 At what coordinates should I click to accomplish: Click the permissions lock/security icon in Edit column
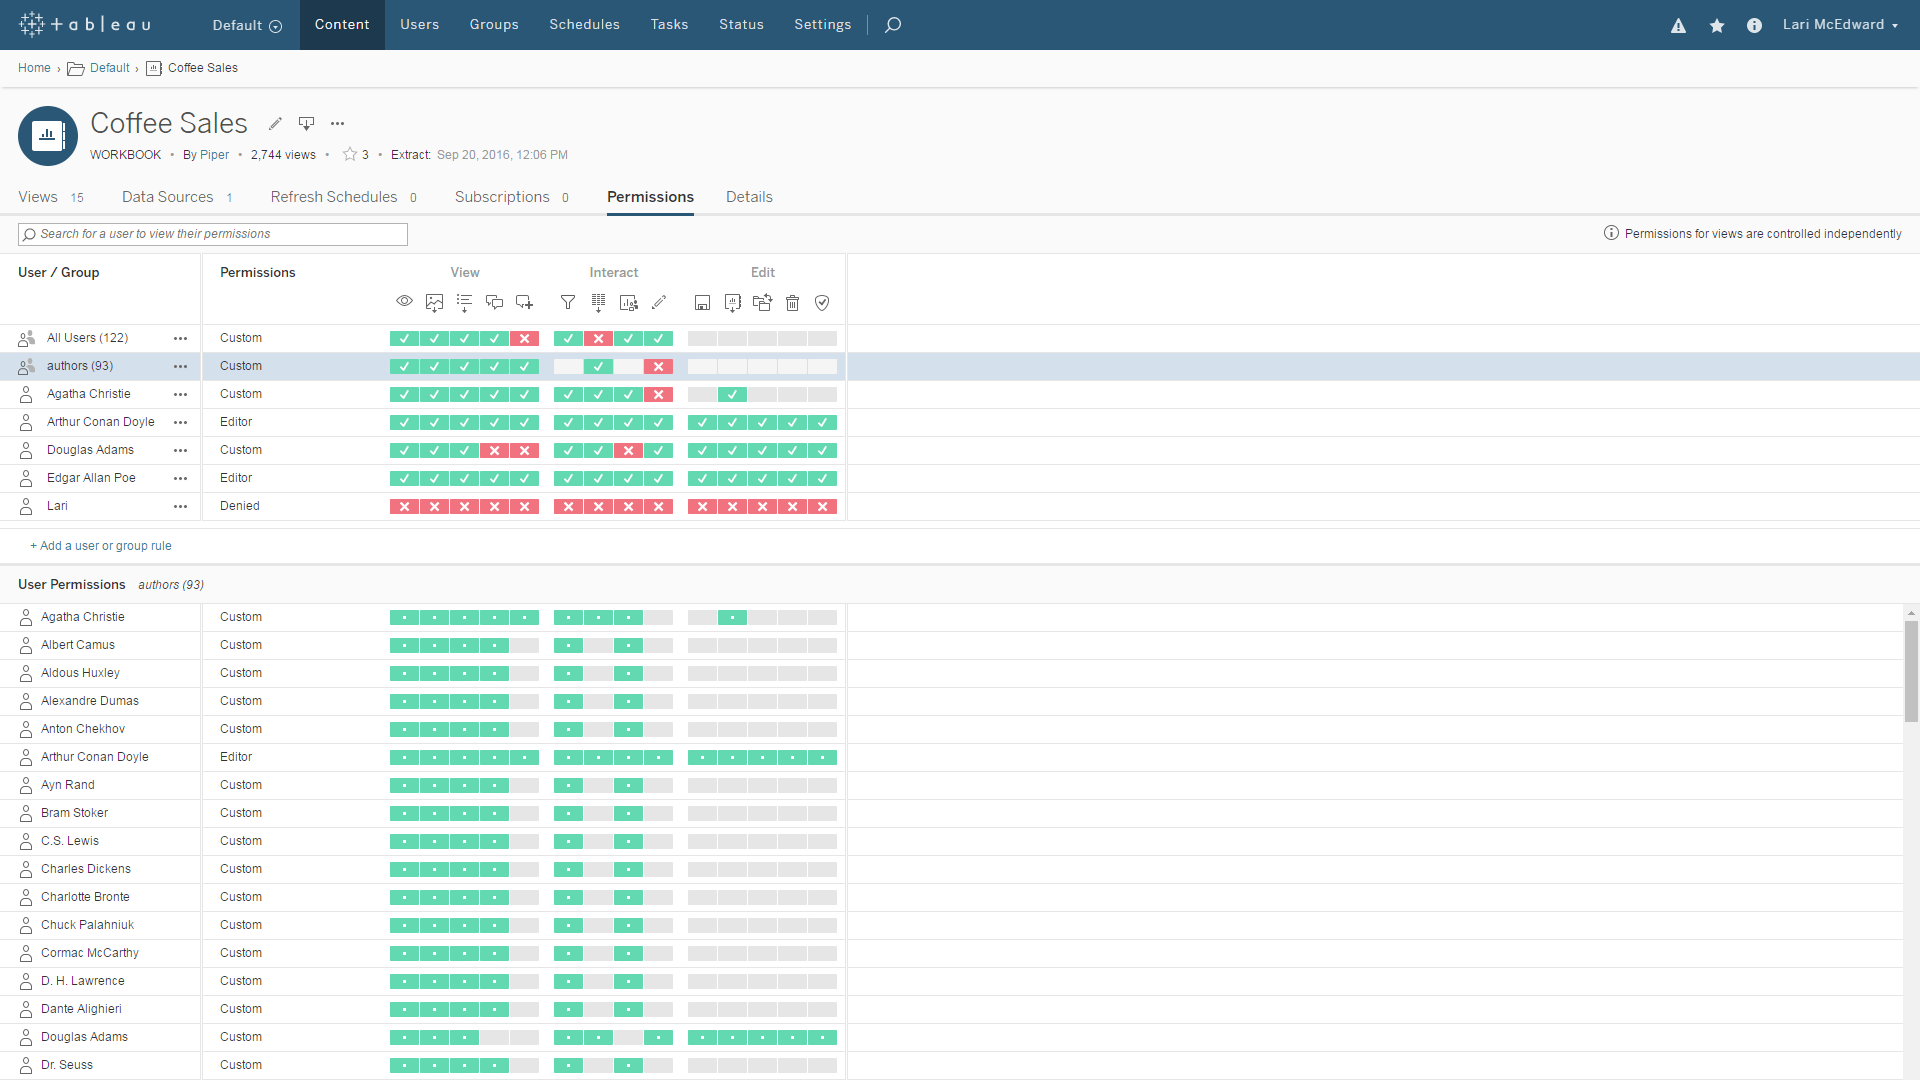[822, 302]
